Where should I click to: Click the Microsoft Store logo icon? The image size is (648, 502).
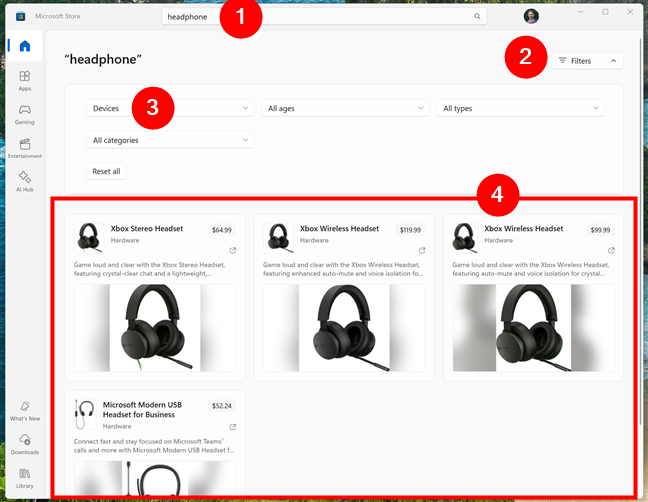click(20, 16)
